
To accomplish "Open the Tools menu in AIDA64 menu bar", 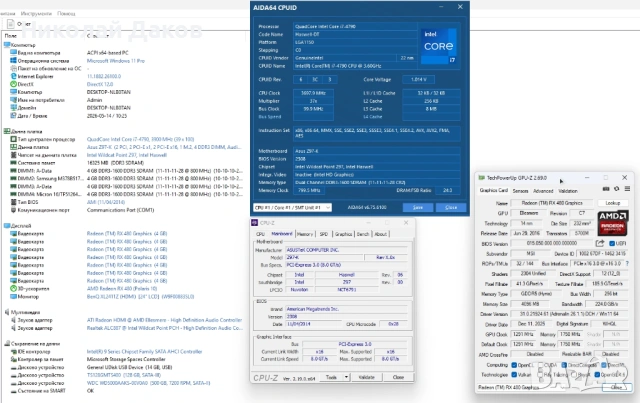I will point(36,13).
